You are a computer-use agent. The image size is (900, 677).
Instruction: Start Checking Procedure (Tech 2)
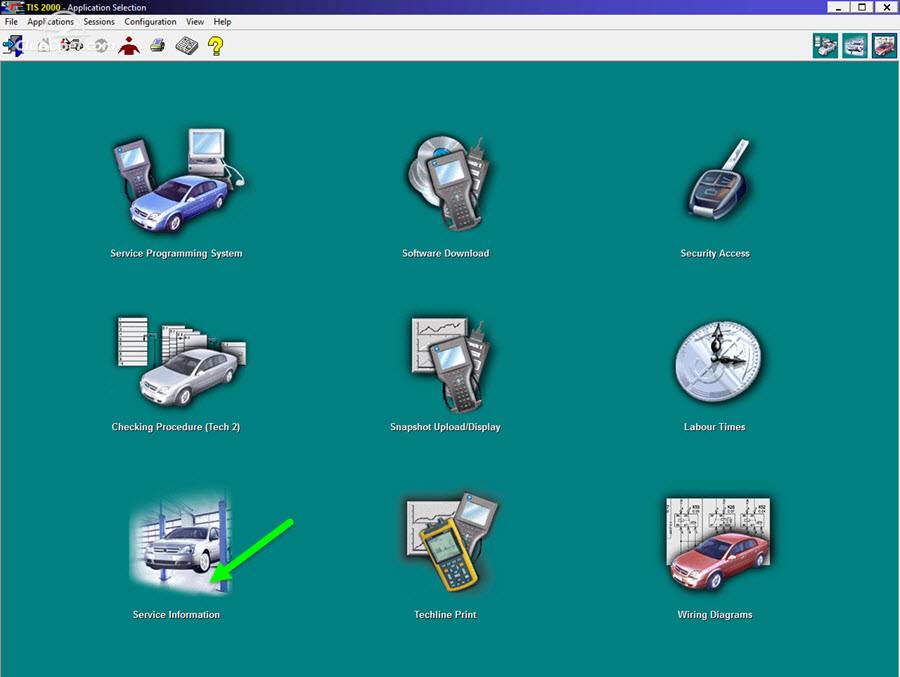(182, 362)
